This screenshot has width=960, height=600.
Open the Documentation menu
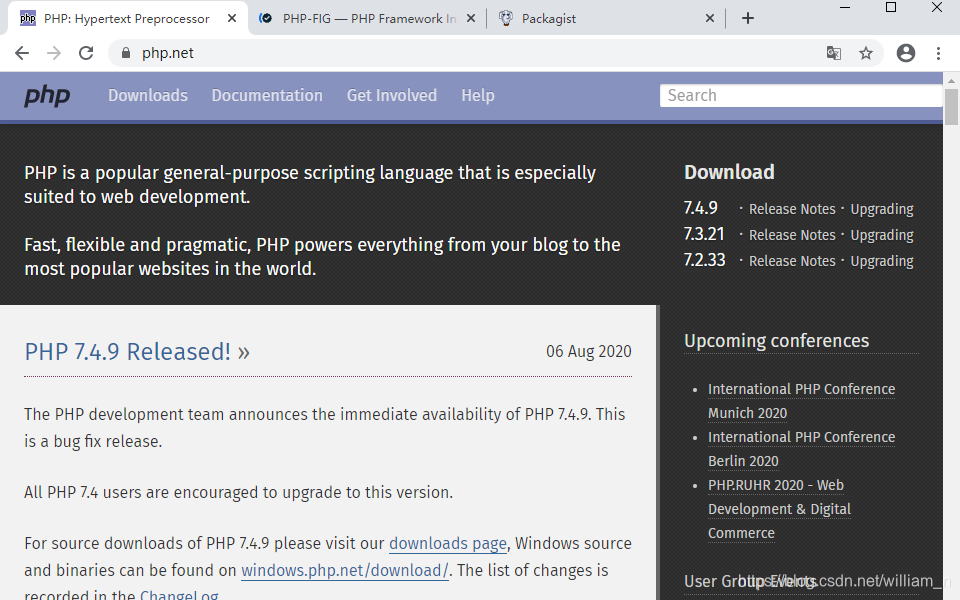pyautogui.click(x=267, y=95)
